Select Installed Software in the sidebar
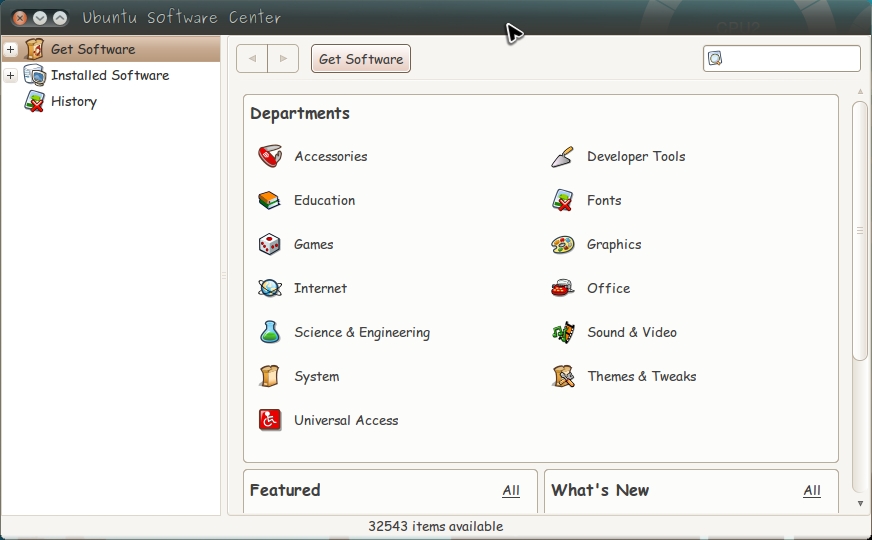Image resolution: width=872 pixels, height=540 pixels. (110, 75)
